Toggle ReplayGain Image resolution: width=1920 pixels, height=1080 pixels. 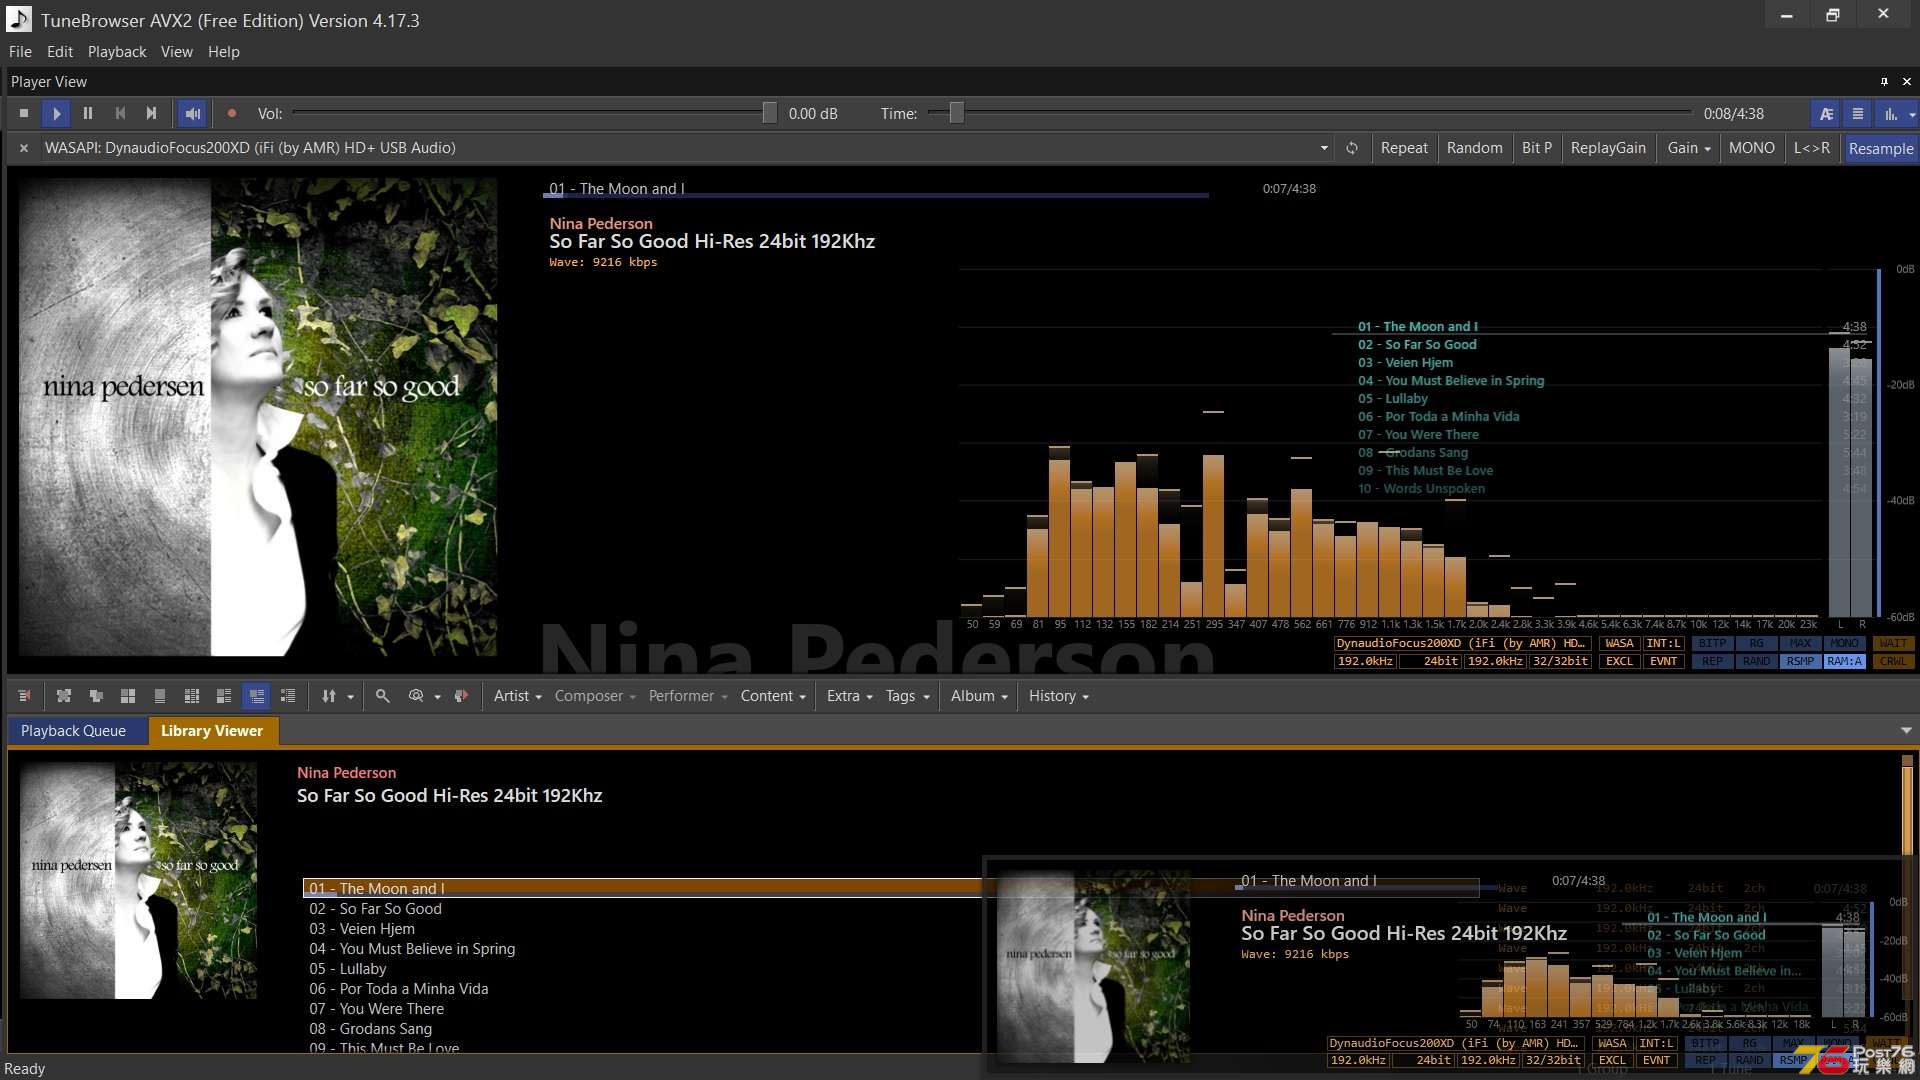tap(1608, 148)
